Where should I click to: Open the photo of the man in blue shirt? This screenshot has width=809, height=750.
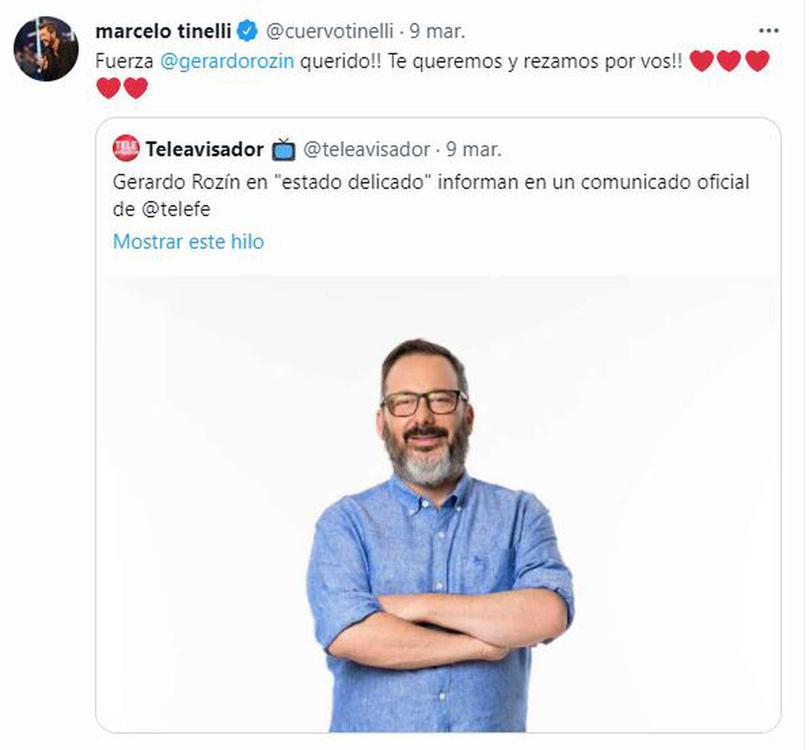(438, 503)
